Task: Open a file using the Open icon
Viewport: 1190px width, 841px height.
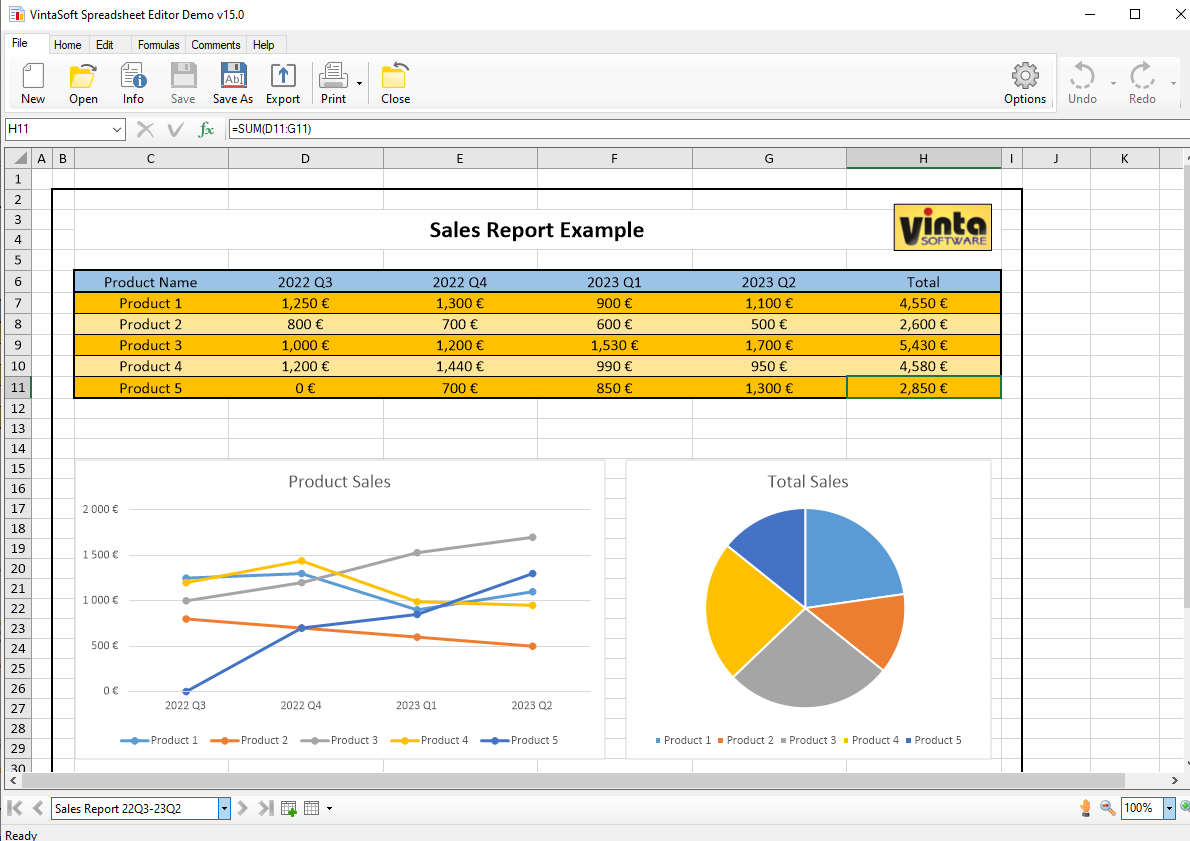Action: (x=83, y=83)
